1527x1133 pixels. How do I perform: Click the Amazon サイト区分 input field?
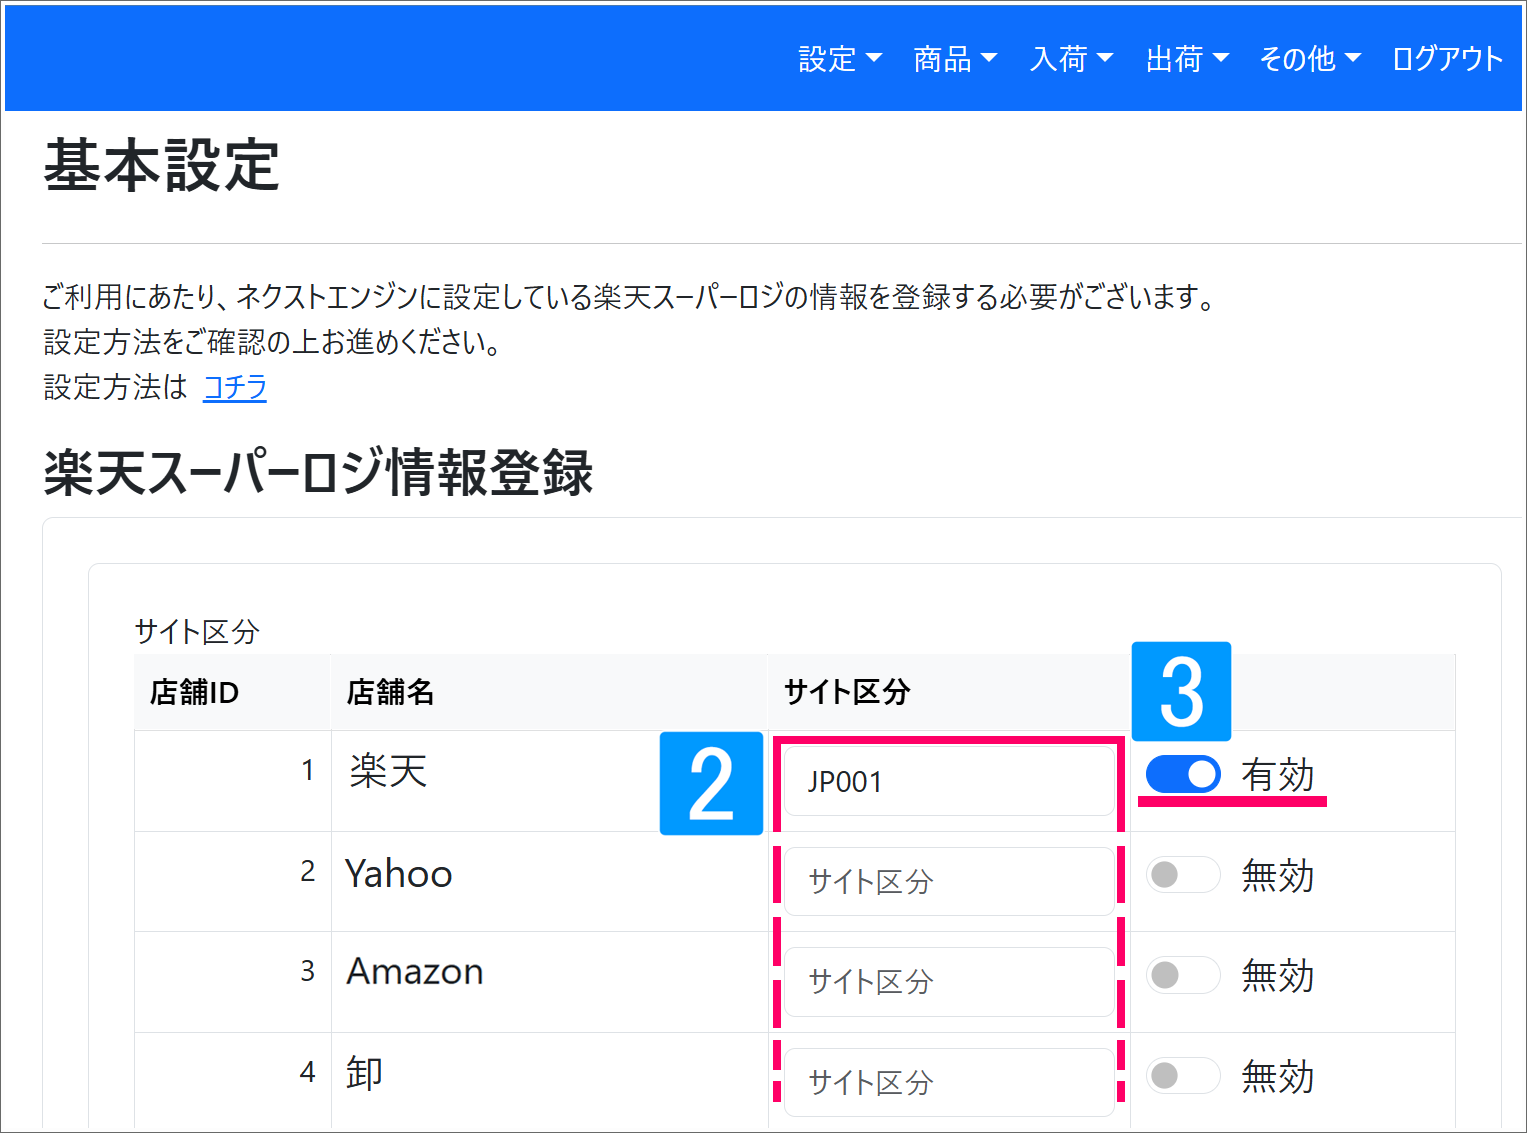(x=948, y=981)
